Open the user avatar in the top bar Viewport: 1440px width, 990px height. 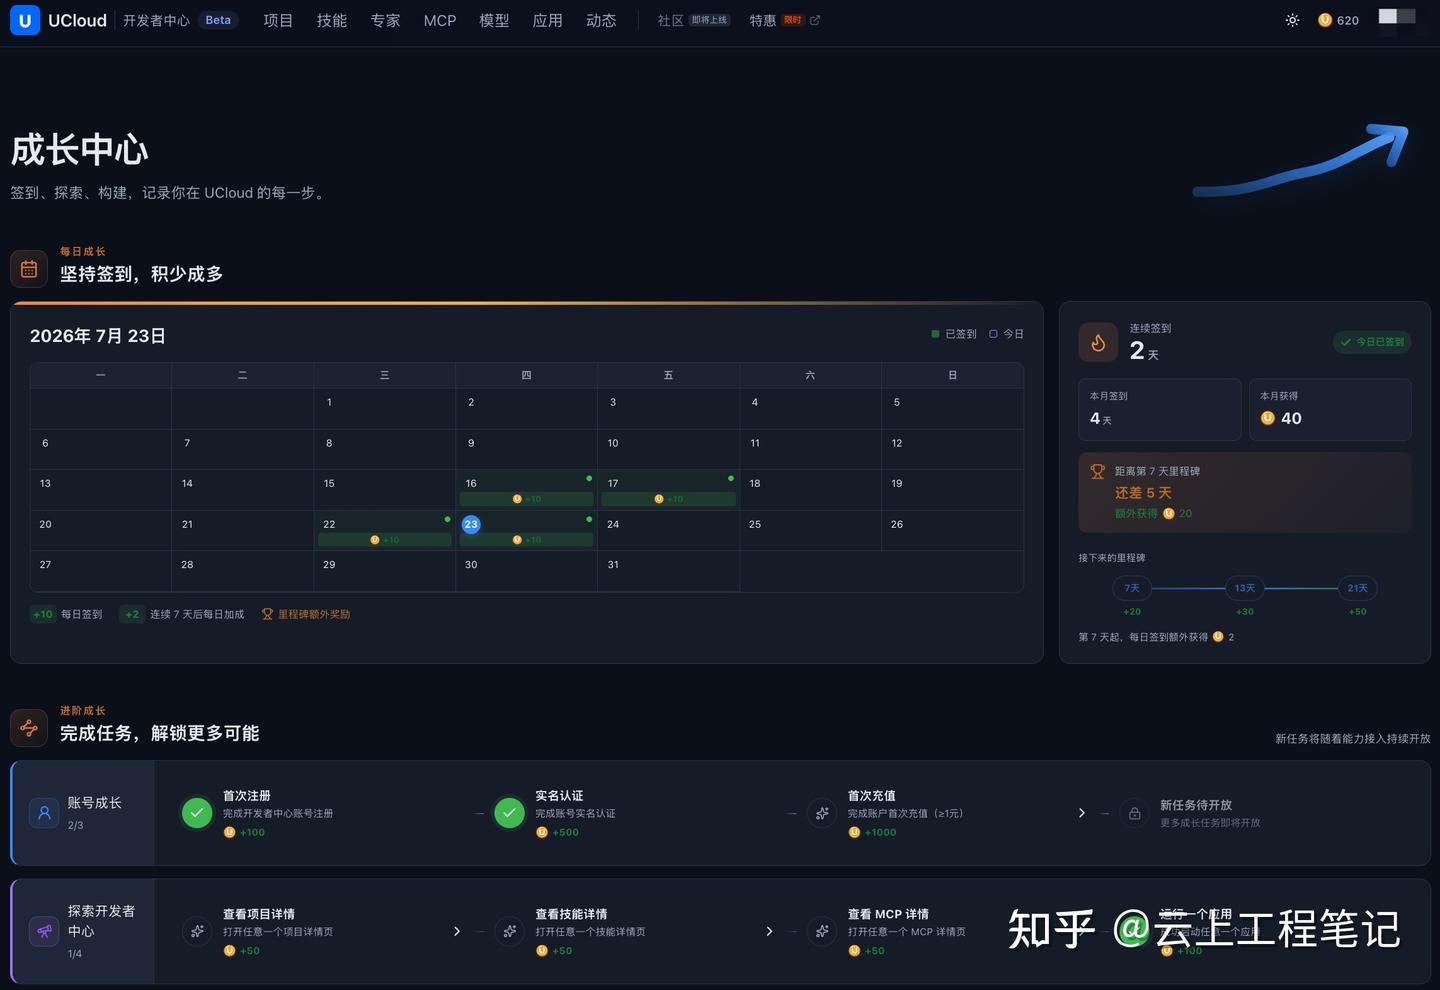coord(1397,17)
